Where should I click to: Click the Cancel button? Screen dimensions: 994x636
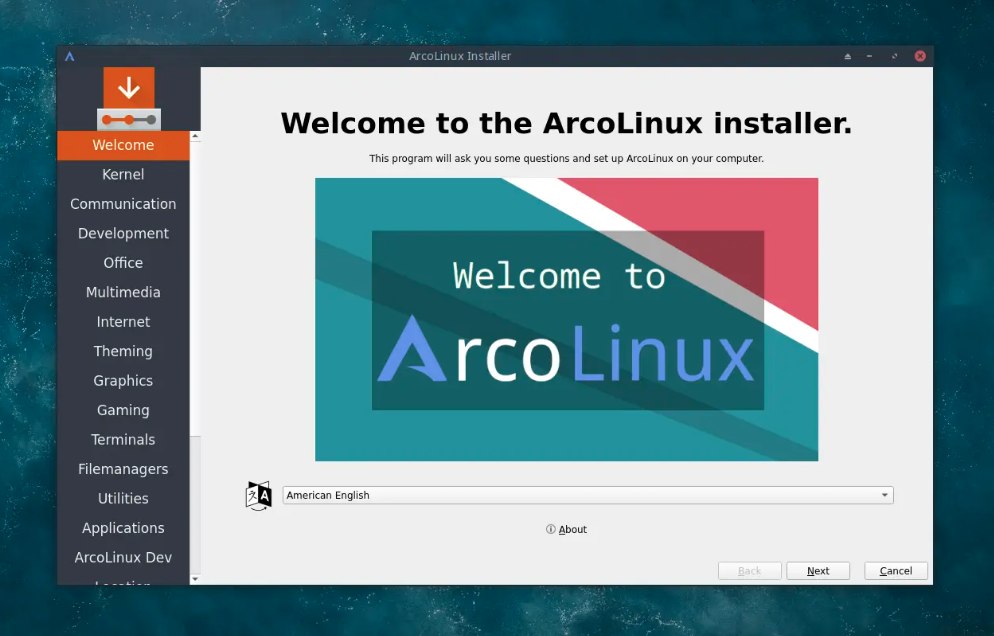tap(896, 571)
